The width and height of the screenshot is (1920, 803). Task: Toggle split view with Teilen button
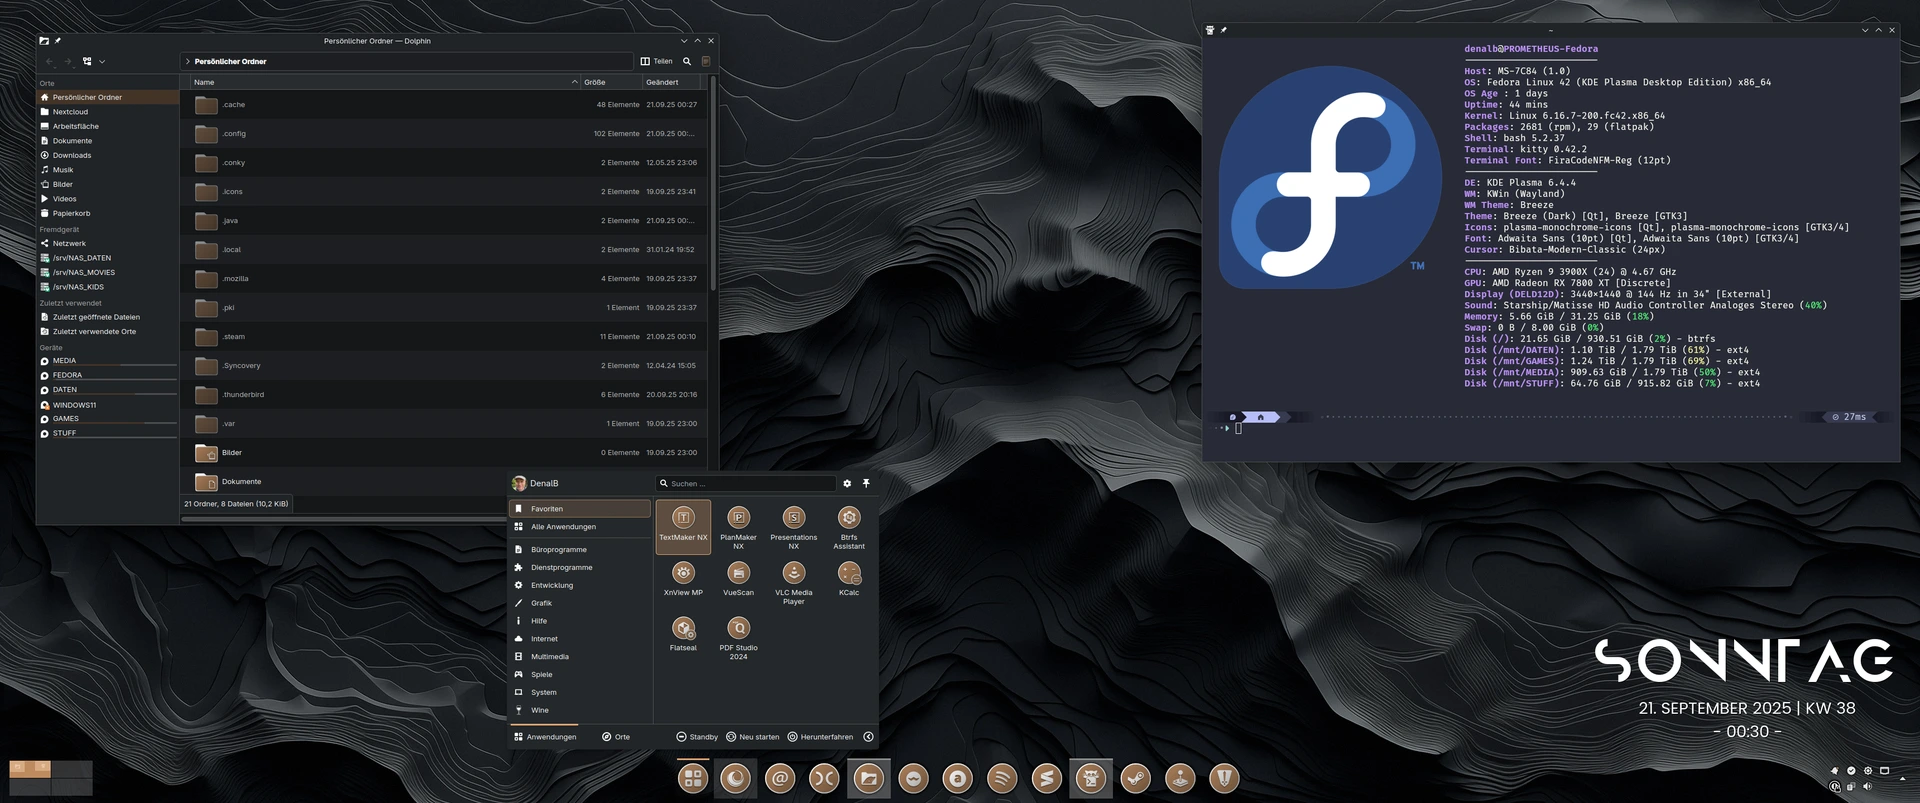656,61
